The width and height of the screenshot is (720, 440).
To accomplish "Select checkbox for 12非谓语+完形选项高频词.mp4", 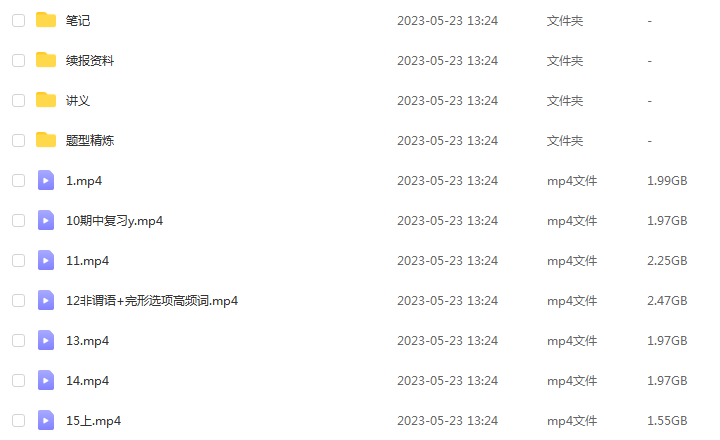I will 18,300.
